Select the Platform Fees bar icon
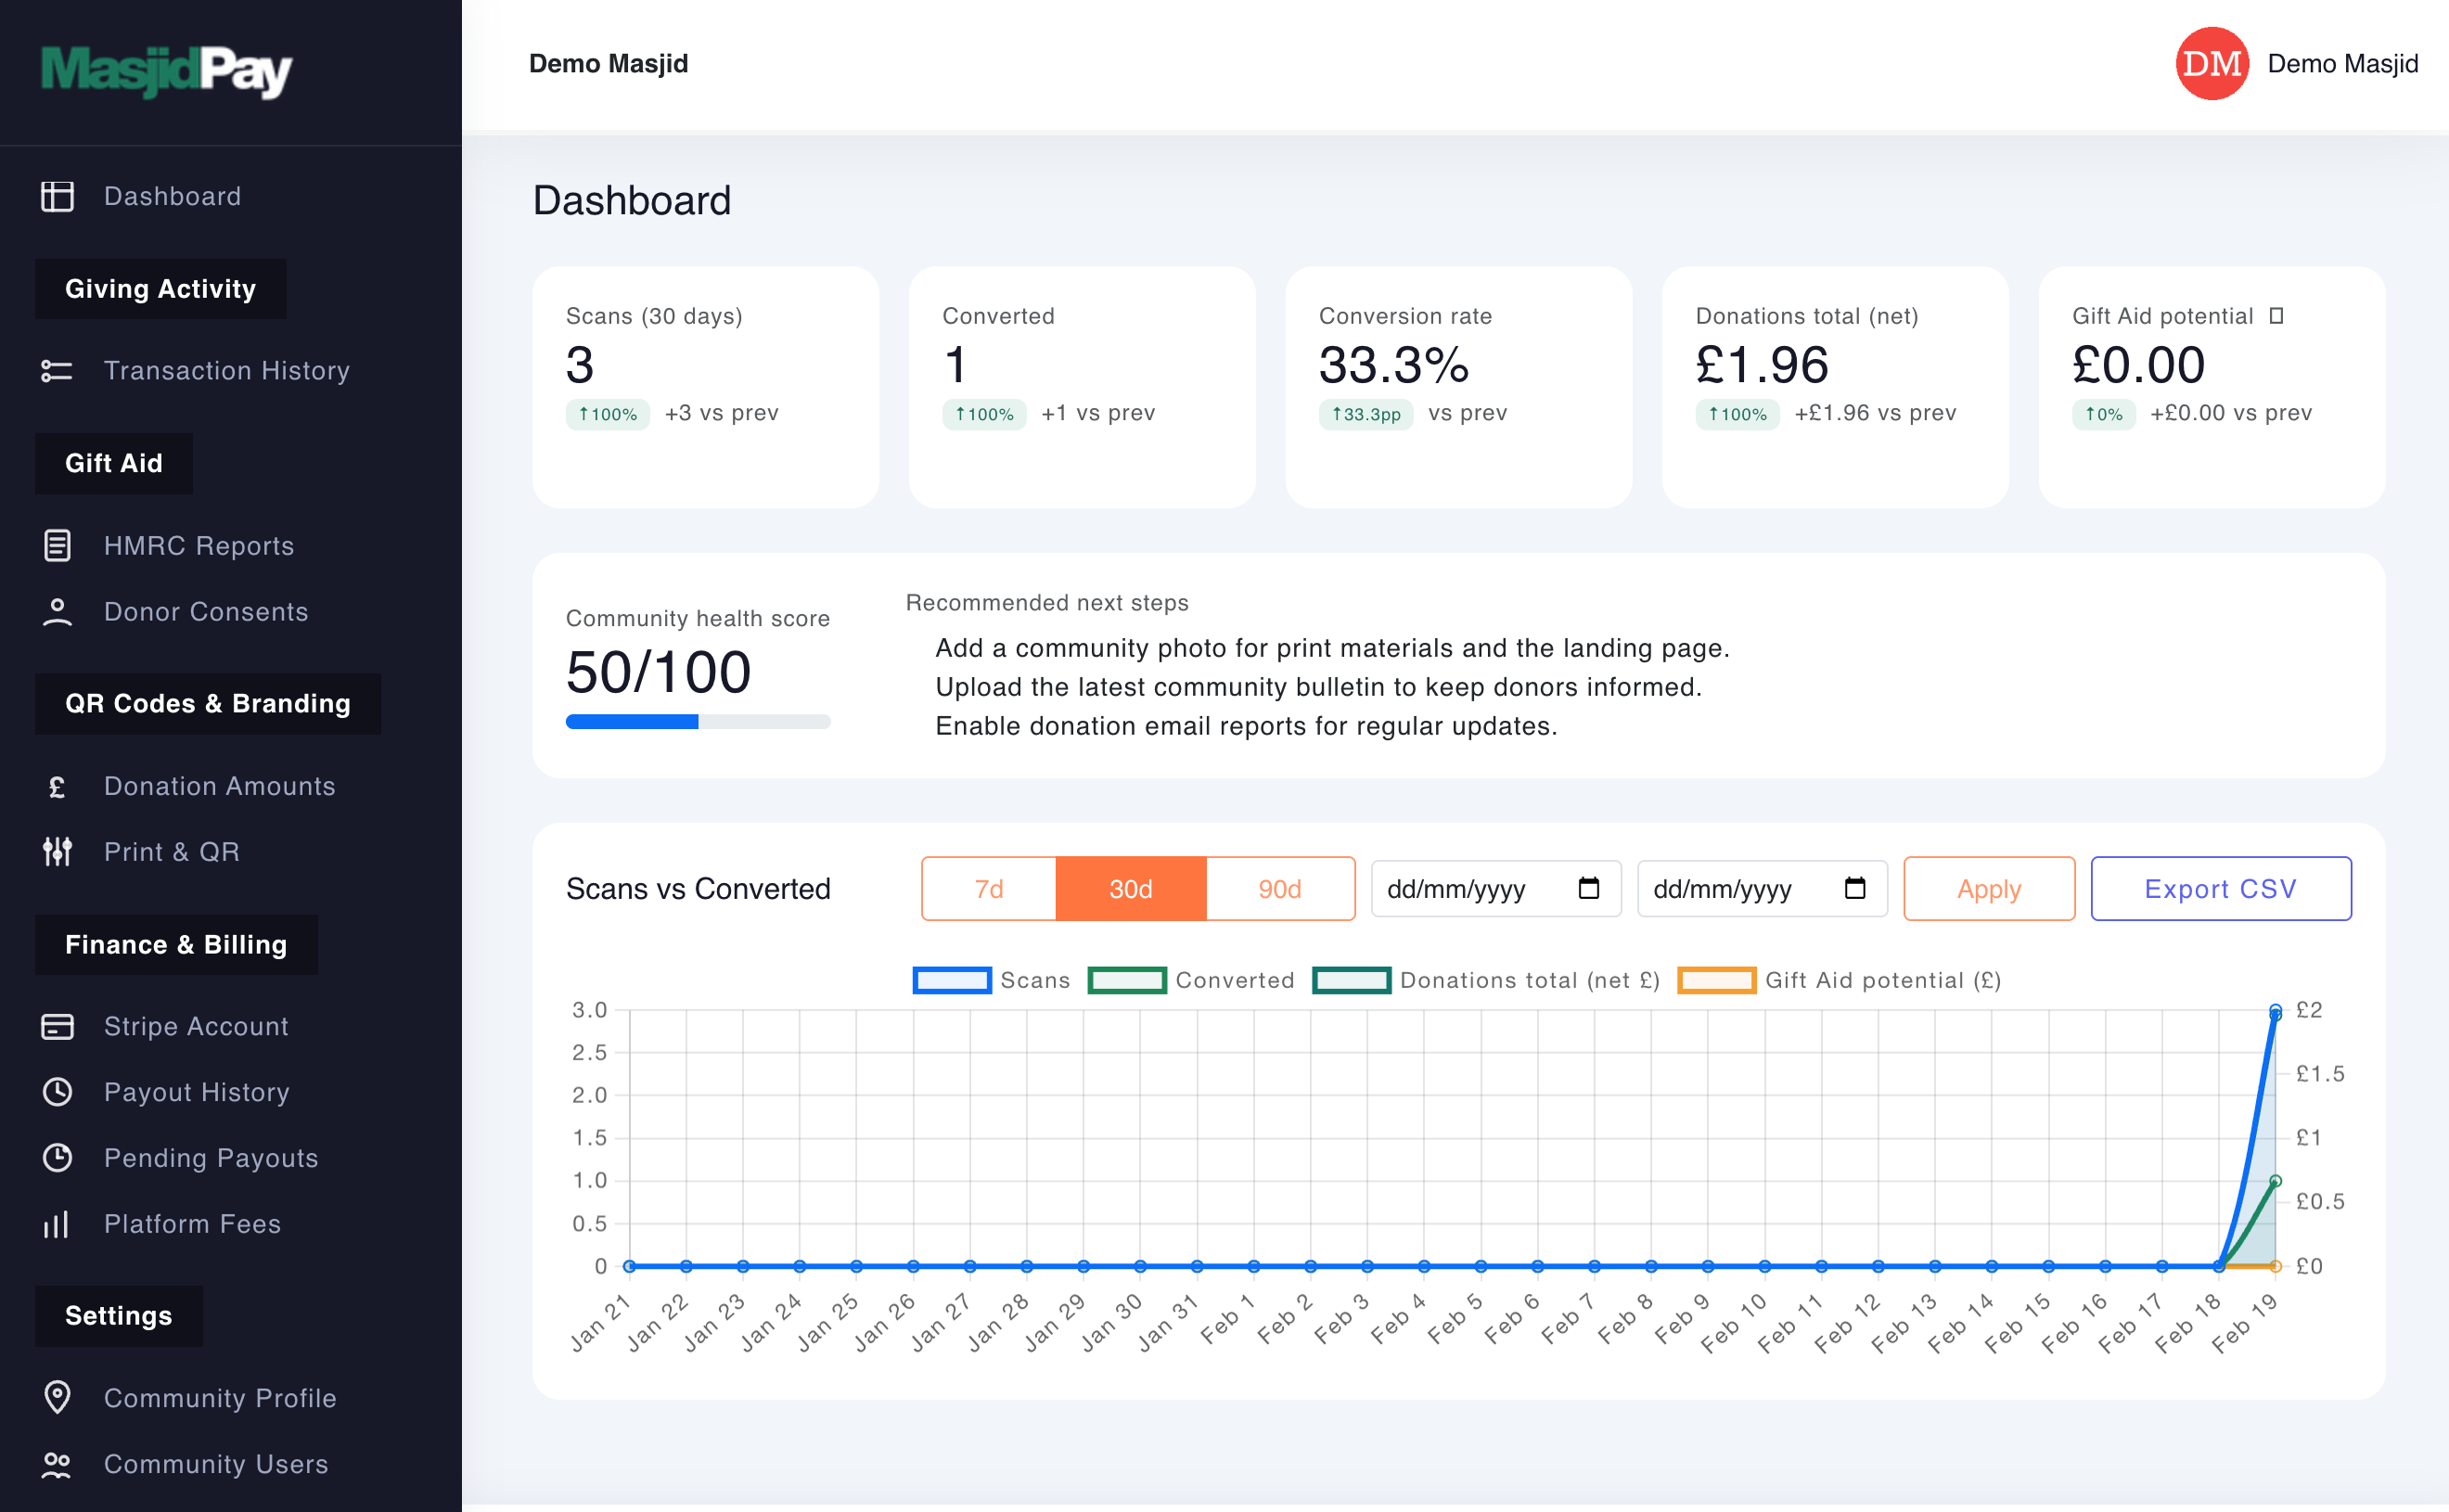 coord(57,1223)
